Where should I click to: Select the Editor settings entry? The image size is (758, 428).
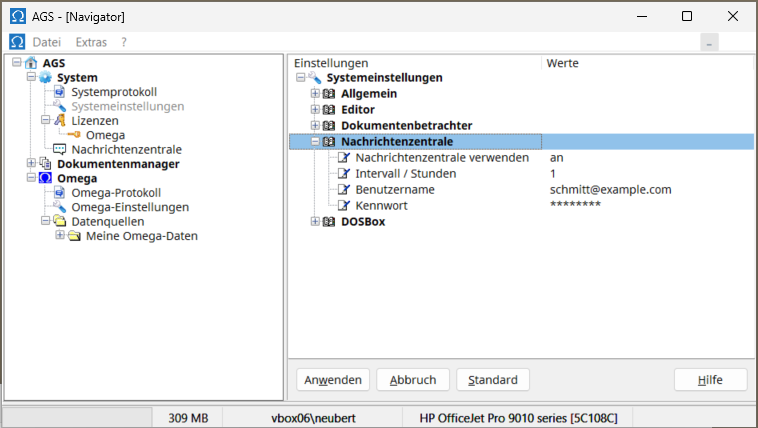[x=358, y=110]
